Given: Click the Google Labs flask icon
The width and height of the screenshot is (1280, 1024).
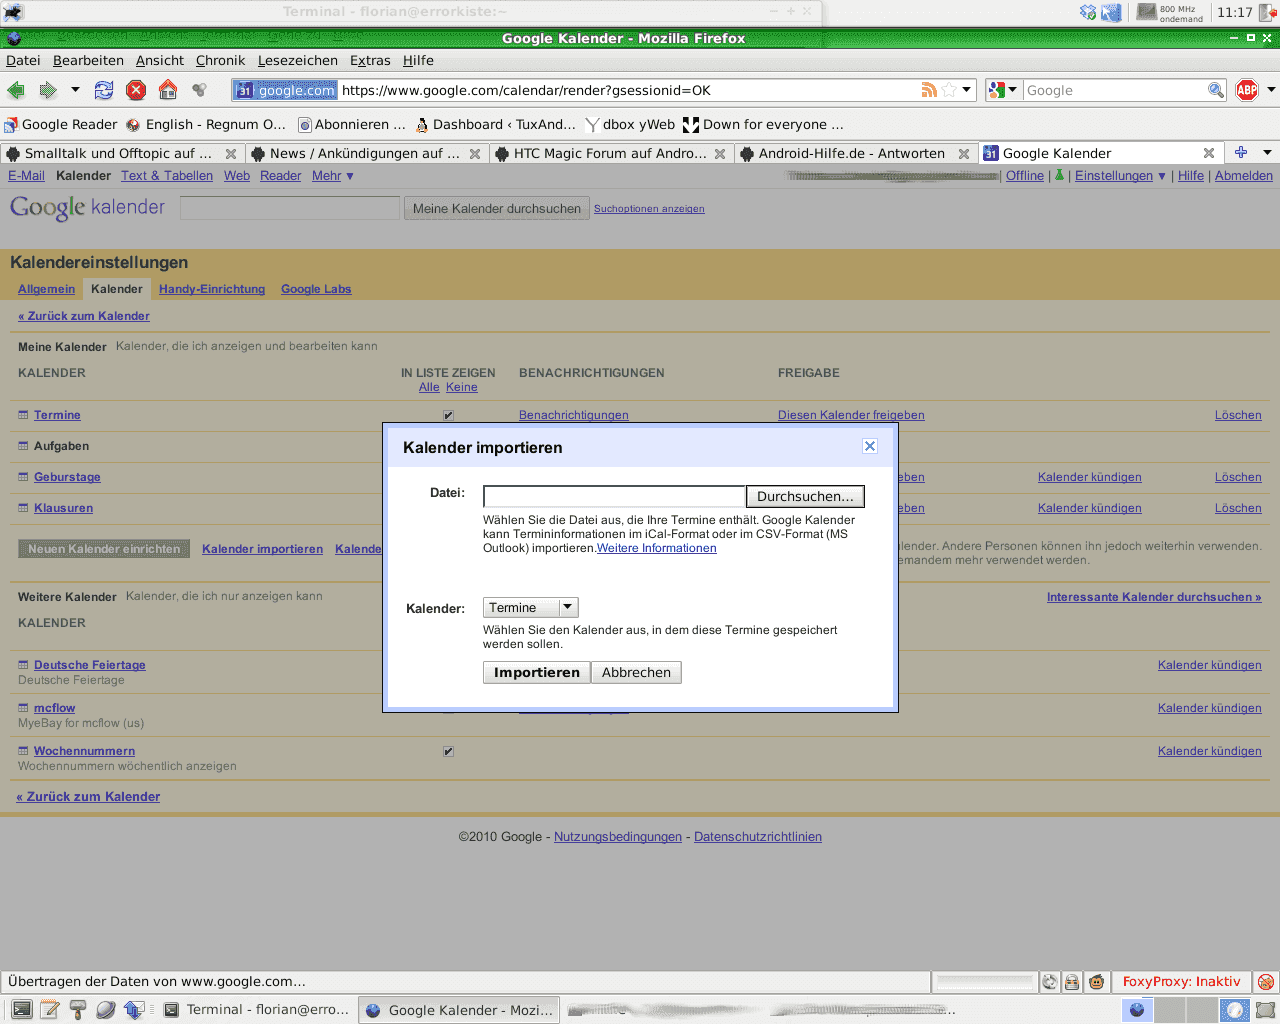Looking at the screenshot, I should click(1059, 175).
